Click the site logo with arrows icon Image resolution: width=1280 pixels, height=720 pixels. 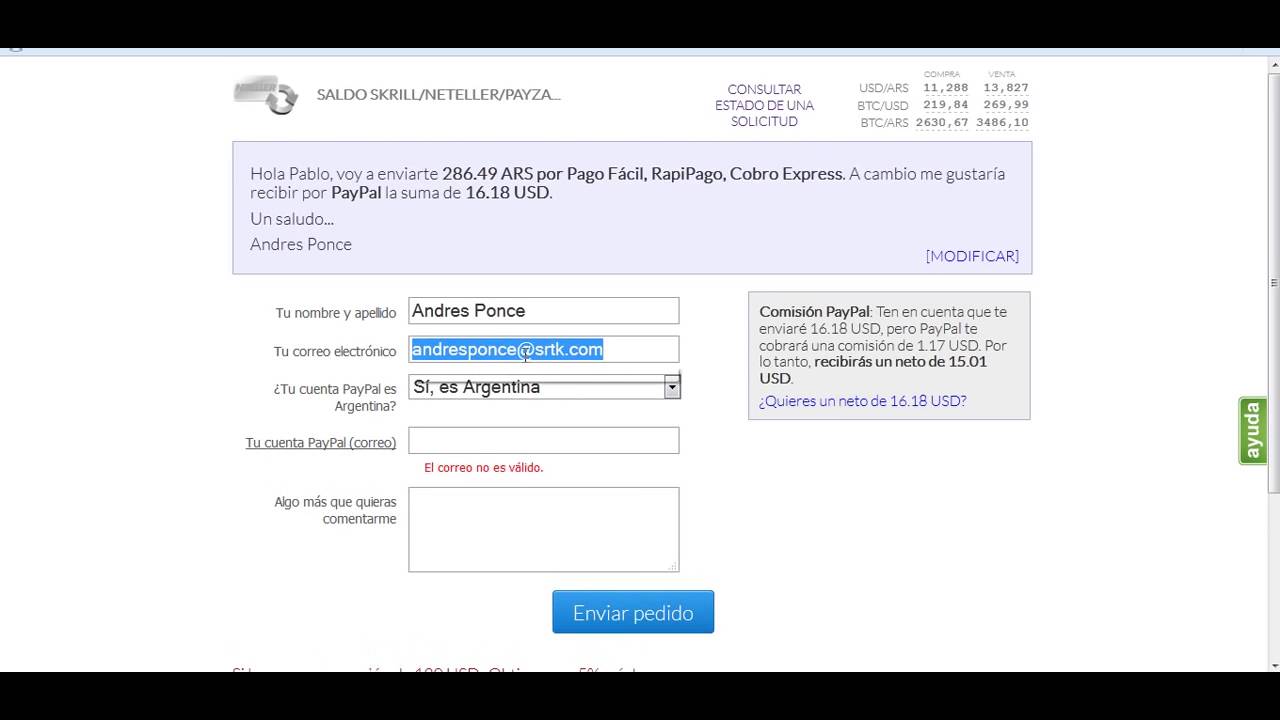[x=266, y=95]
